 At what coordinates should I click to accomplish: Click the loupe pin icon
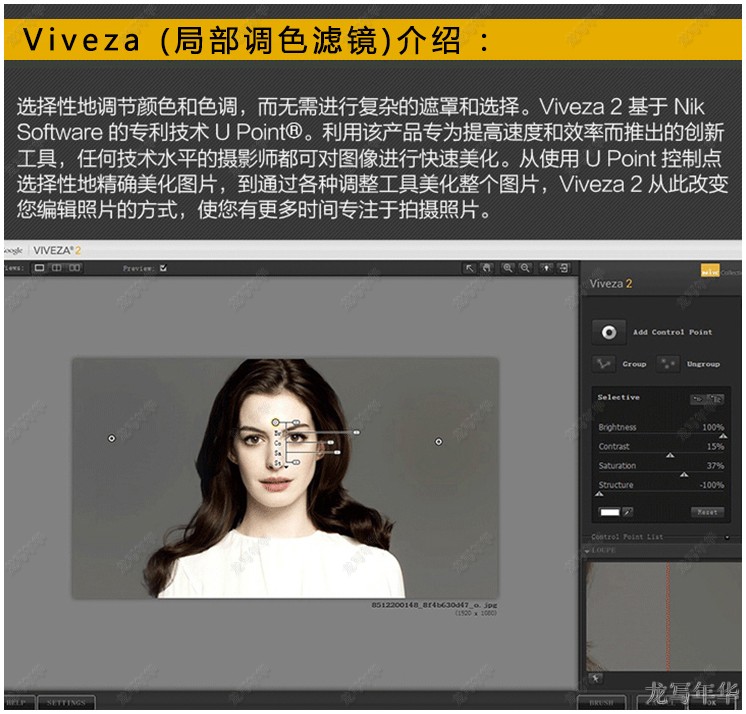(595, 678)
